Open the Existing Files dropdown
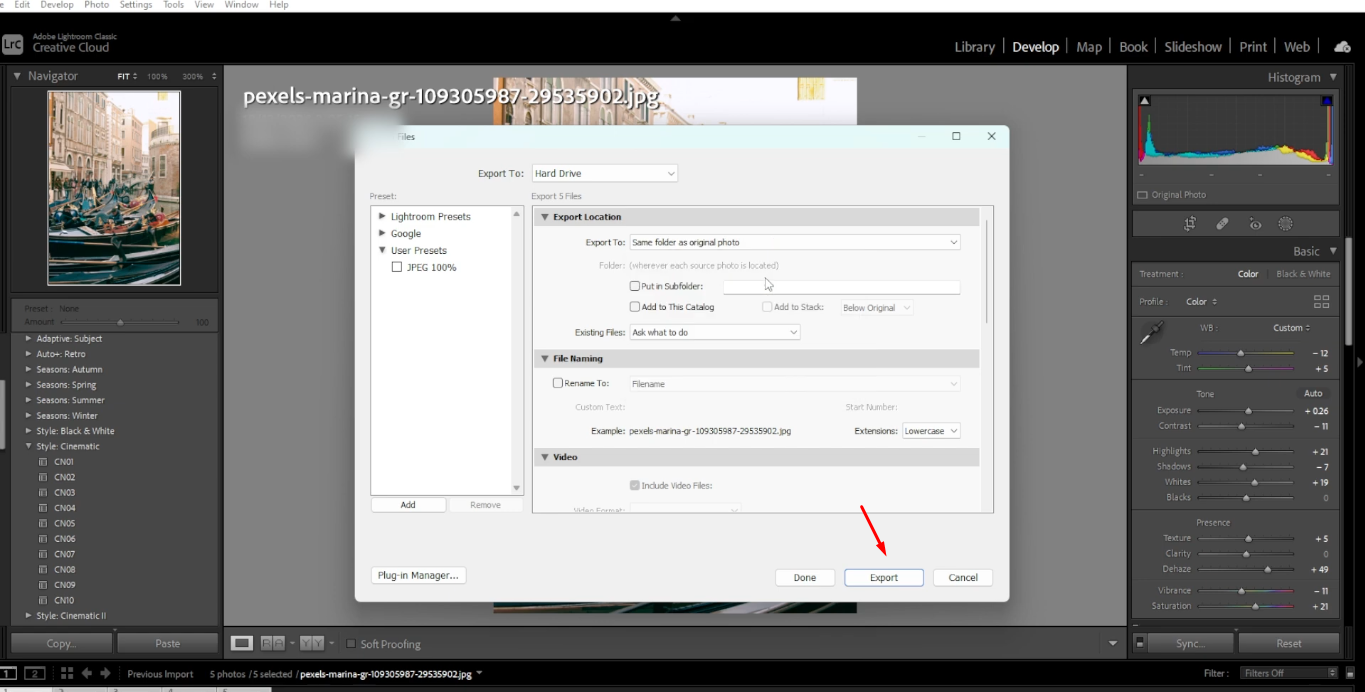Screen dimensions: 1365x692 tap(713, 331)
